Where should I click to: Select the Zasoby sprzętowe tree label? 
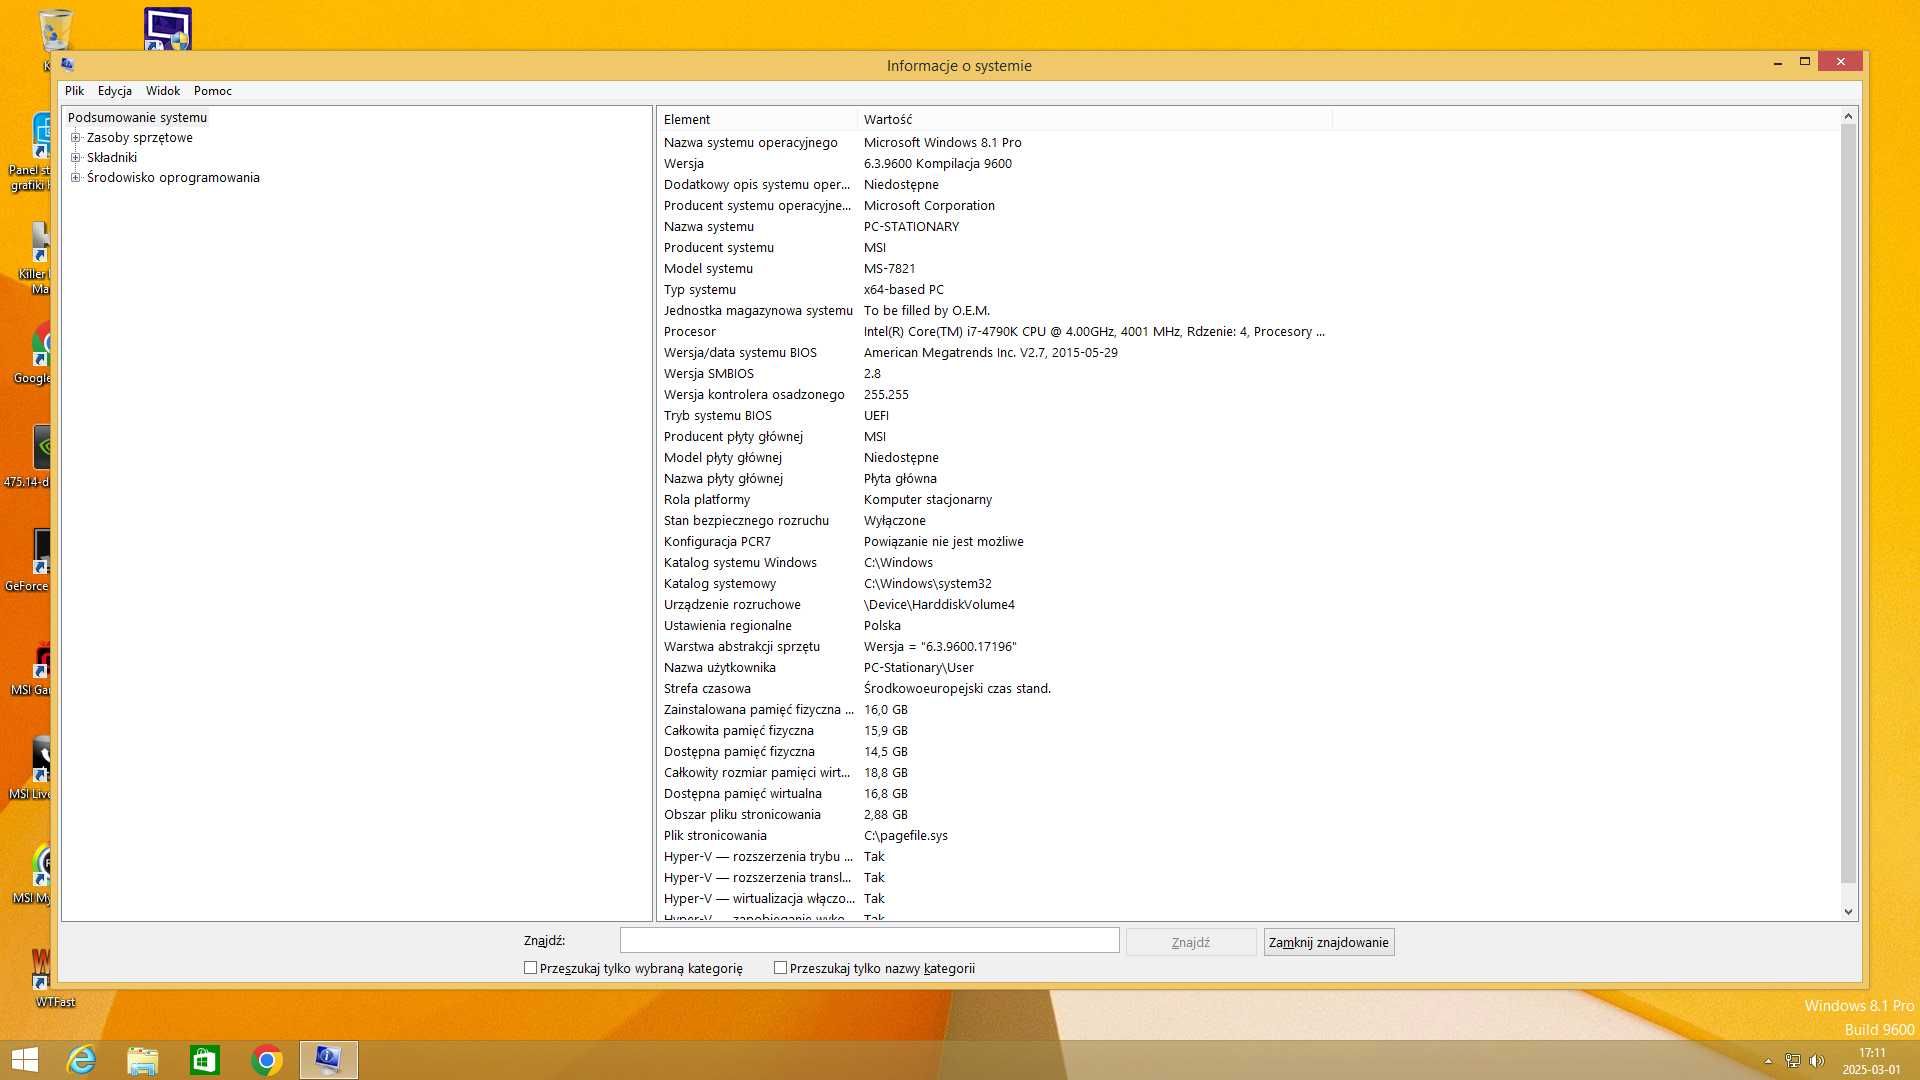(x=140, y=138)
